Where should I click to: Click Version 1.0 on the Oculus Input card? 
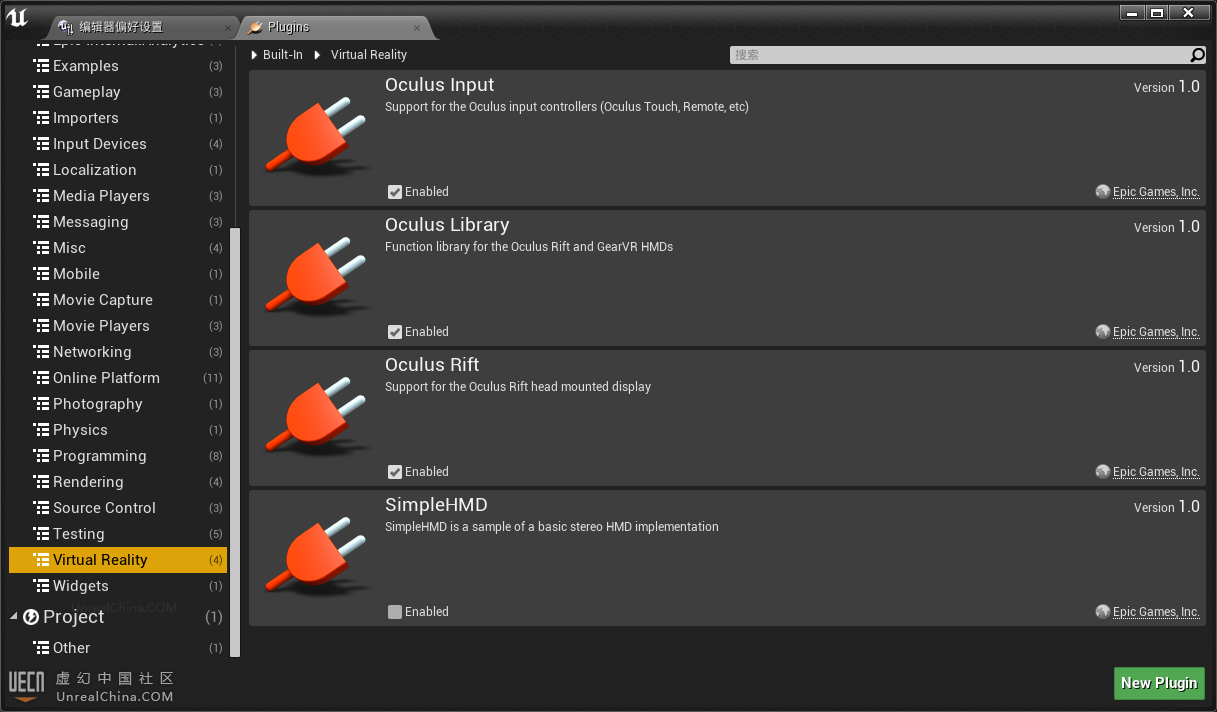point(1167,87)
